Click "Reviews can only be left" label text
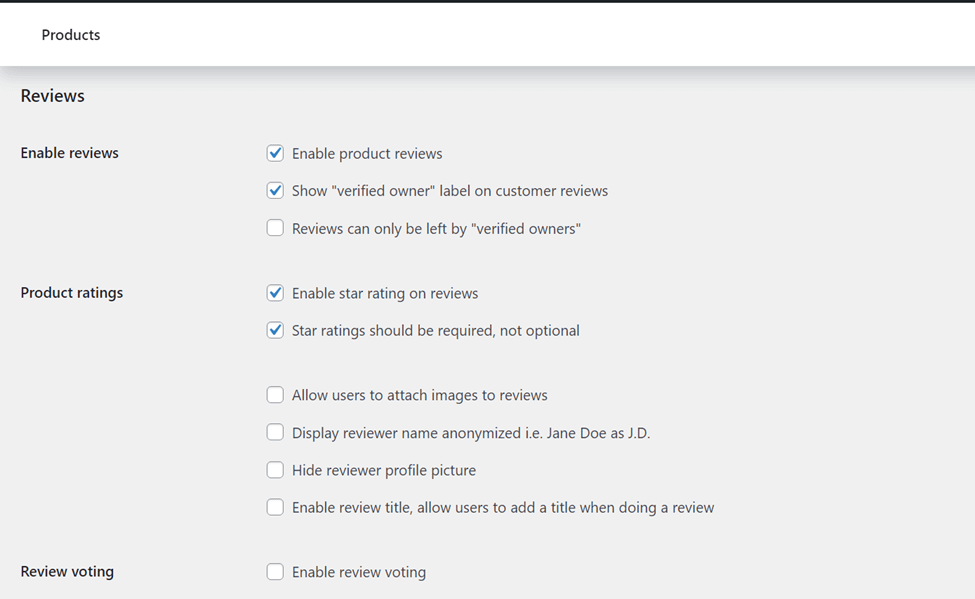 tap(436, 229)
